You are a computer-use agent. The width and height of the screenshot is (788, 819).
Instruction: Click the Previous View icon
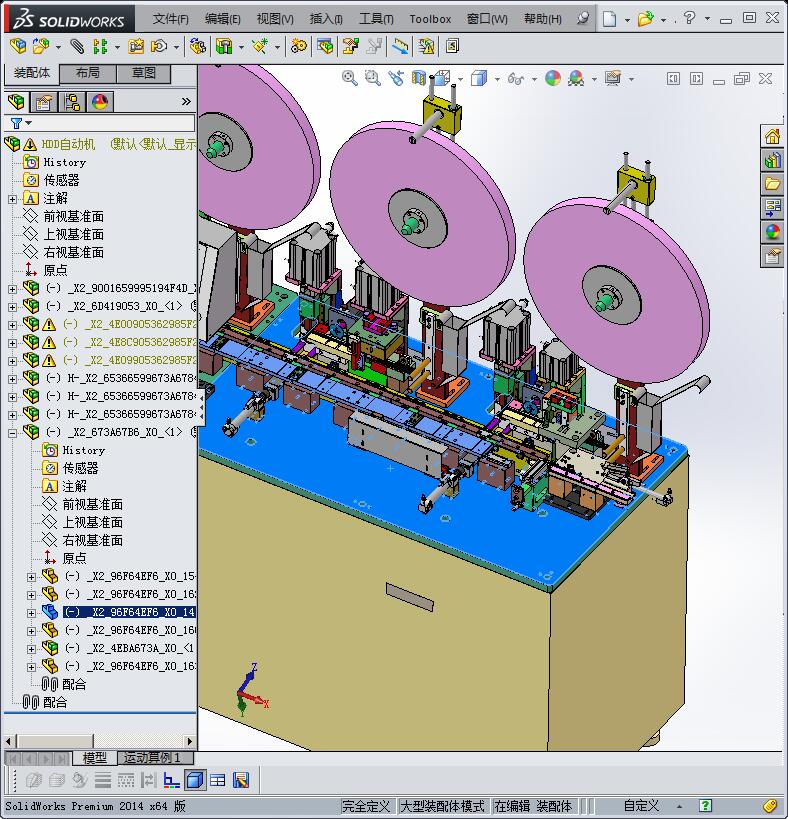(396, 78)
